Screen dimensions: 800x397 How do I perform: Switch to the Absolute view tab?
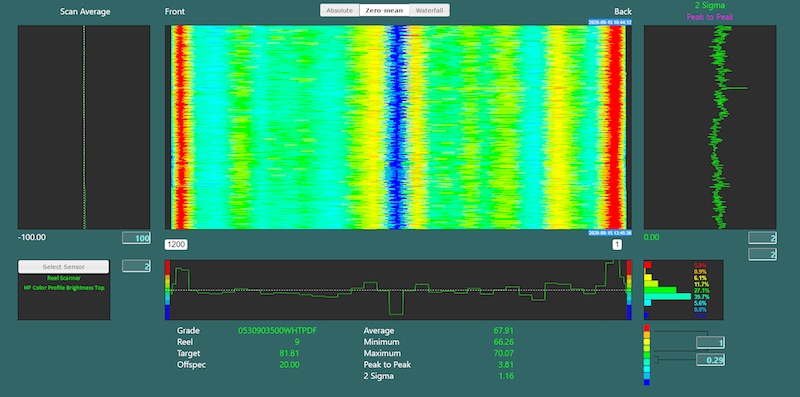(x=340, y=10)
